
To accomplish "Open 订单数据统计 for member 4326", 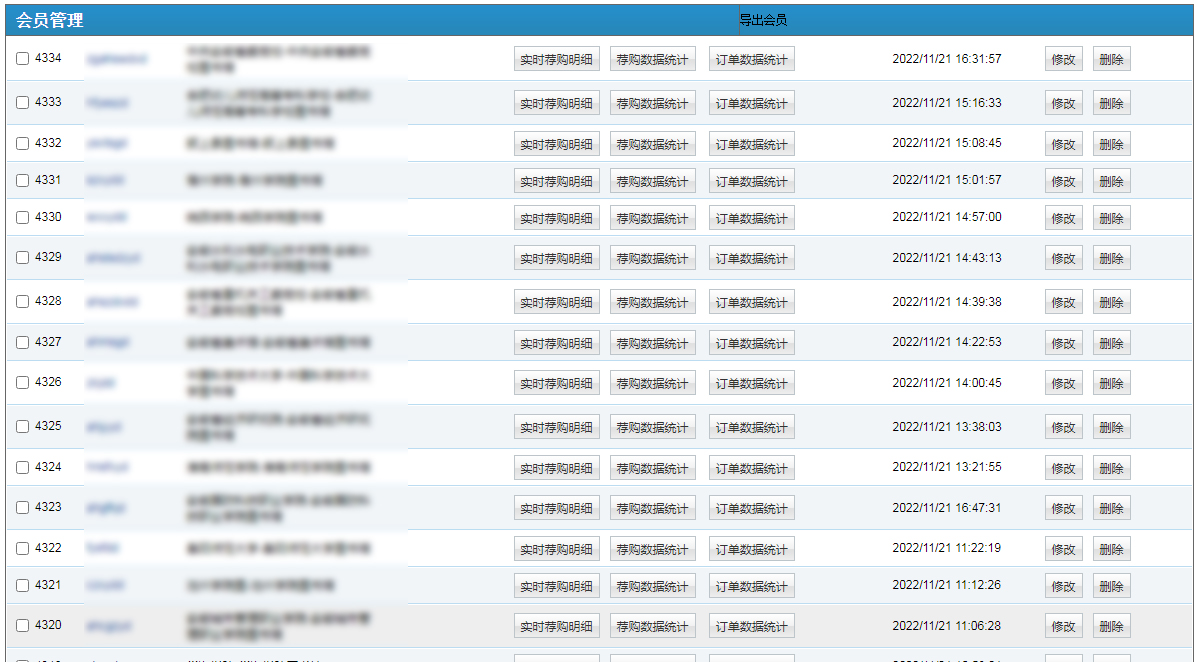I will click(751, 383).
